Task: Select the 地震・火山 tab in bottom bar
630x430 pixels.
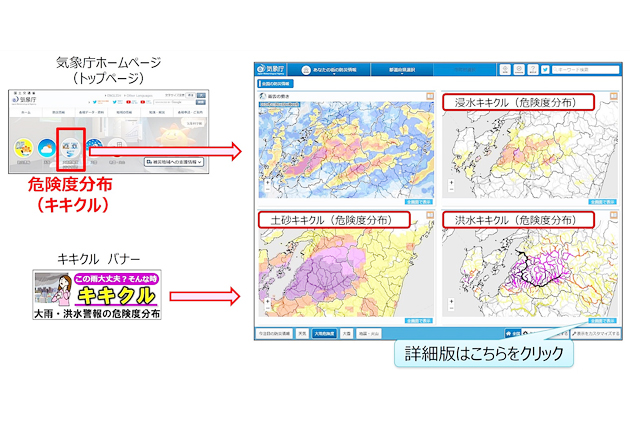Action: pos(368,334)
